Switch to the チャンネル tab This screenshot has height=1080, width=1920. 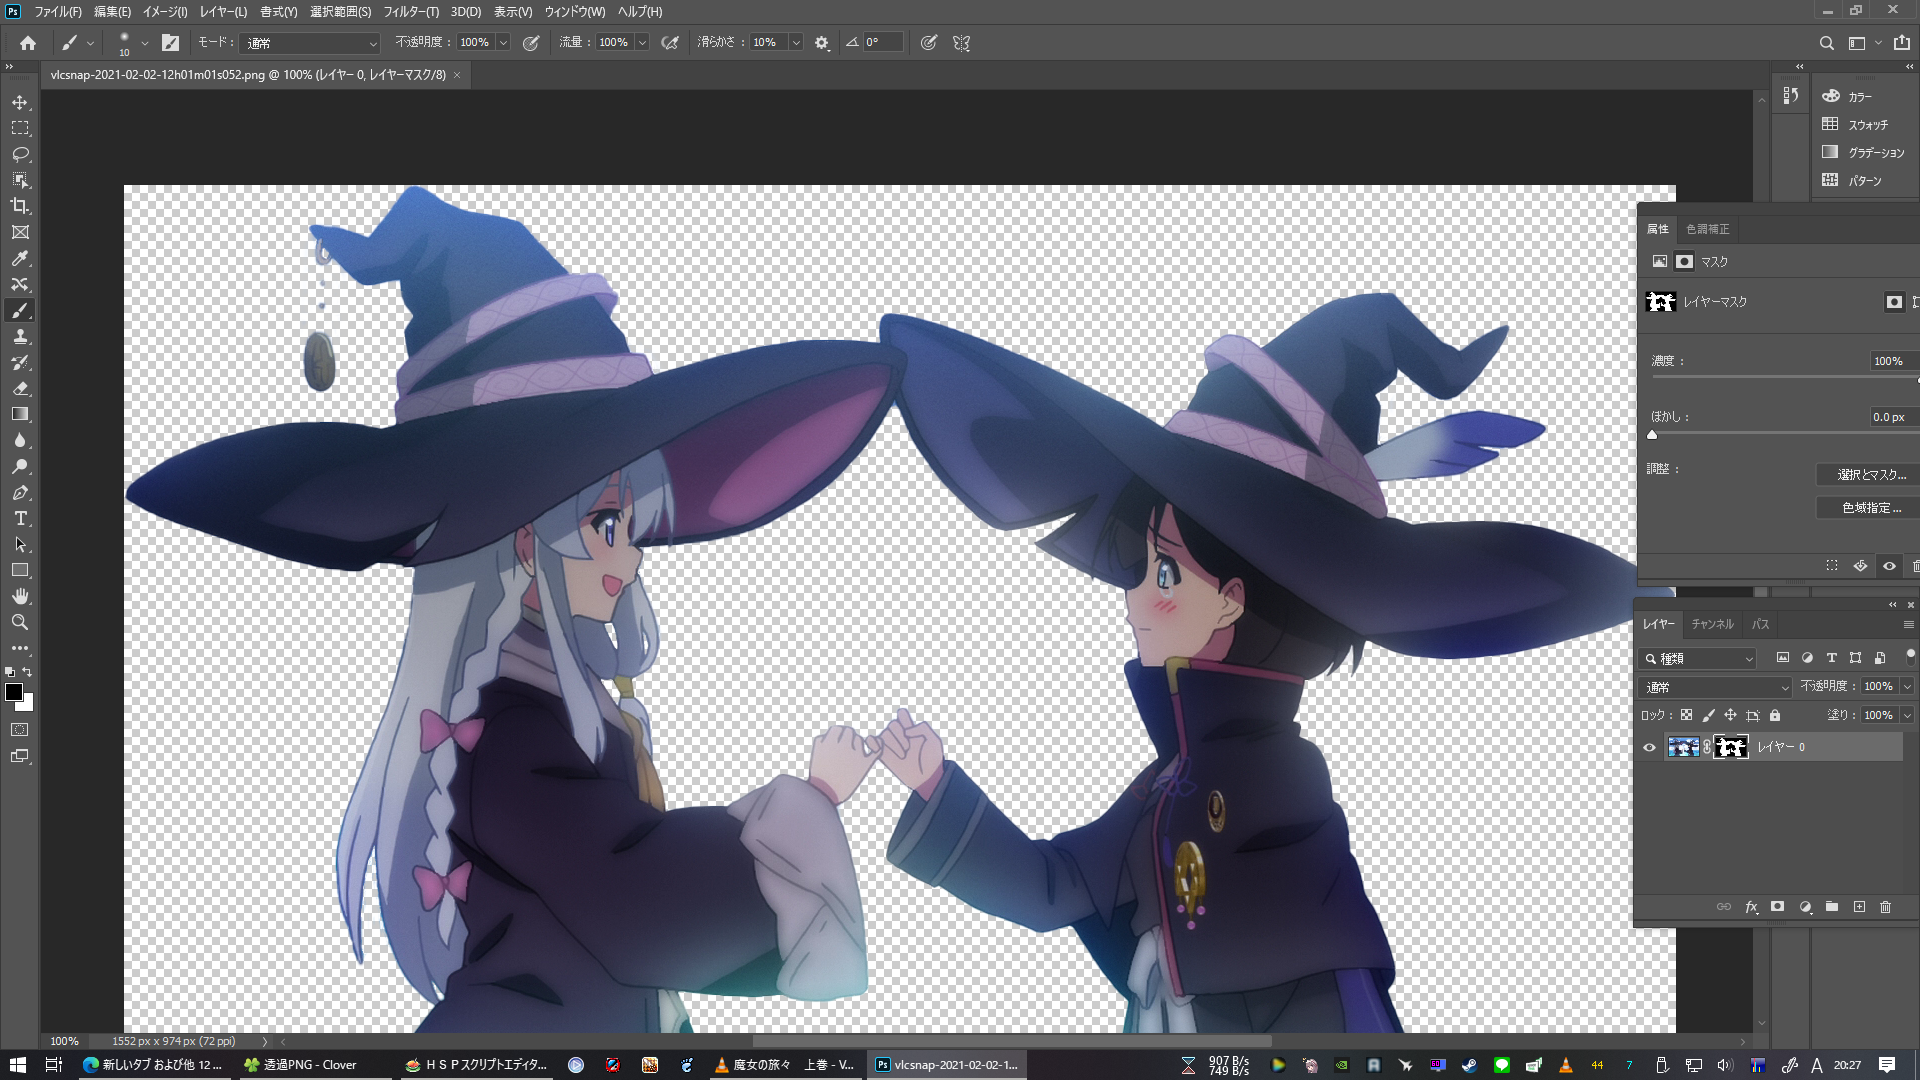1712,624
